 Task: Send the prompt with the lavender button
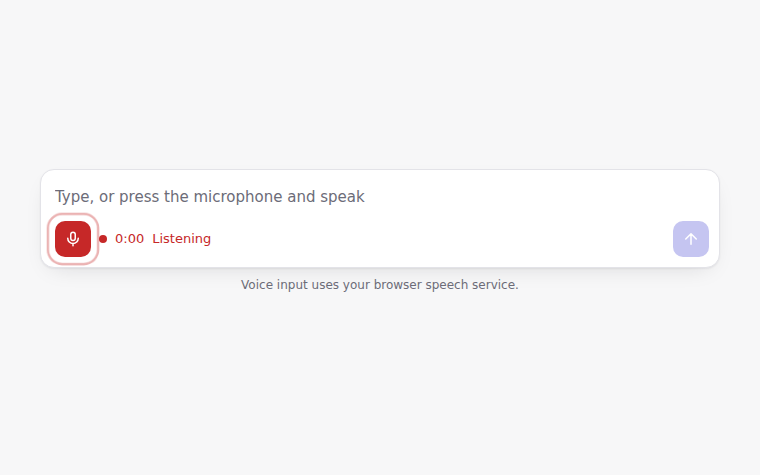[691, 239]
